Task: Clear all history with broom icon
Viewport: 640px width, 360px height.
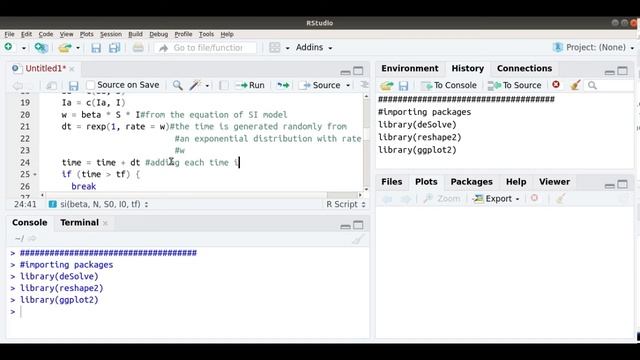Action: [x=576, y=85]
